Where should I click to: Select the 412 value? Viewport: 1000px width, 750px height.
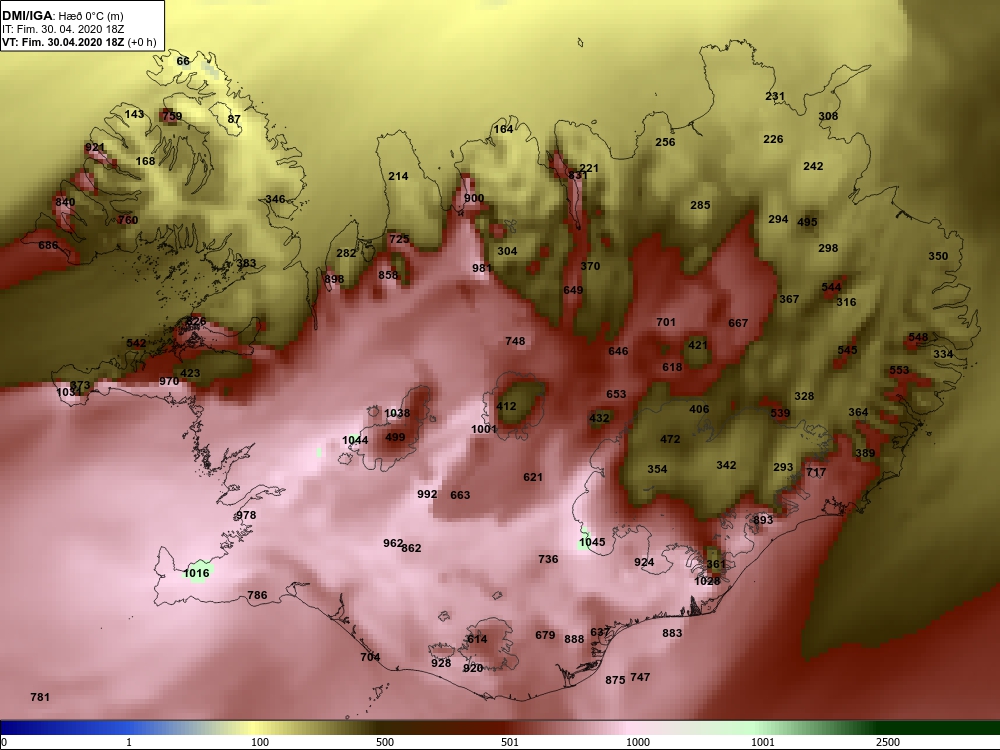tap(506, 407)
